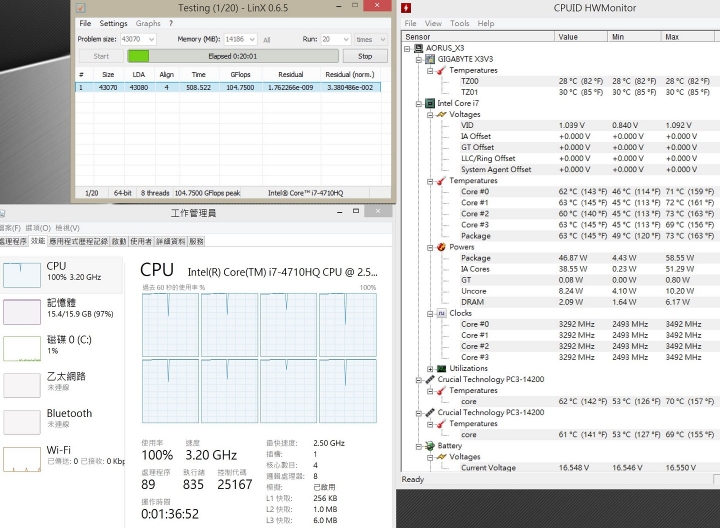This screenshot has height=528, width=720.
Task: Select the AORUS_X3 computer icon in HWMonitor
Action: [x=418, y=48]
